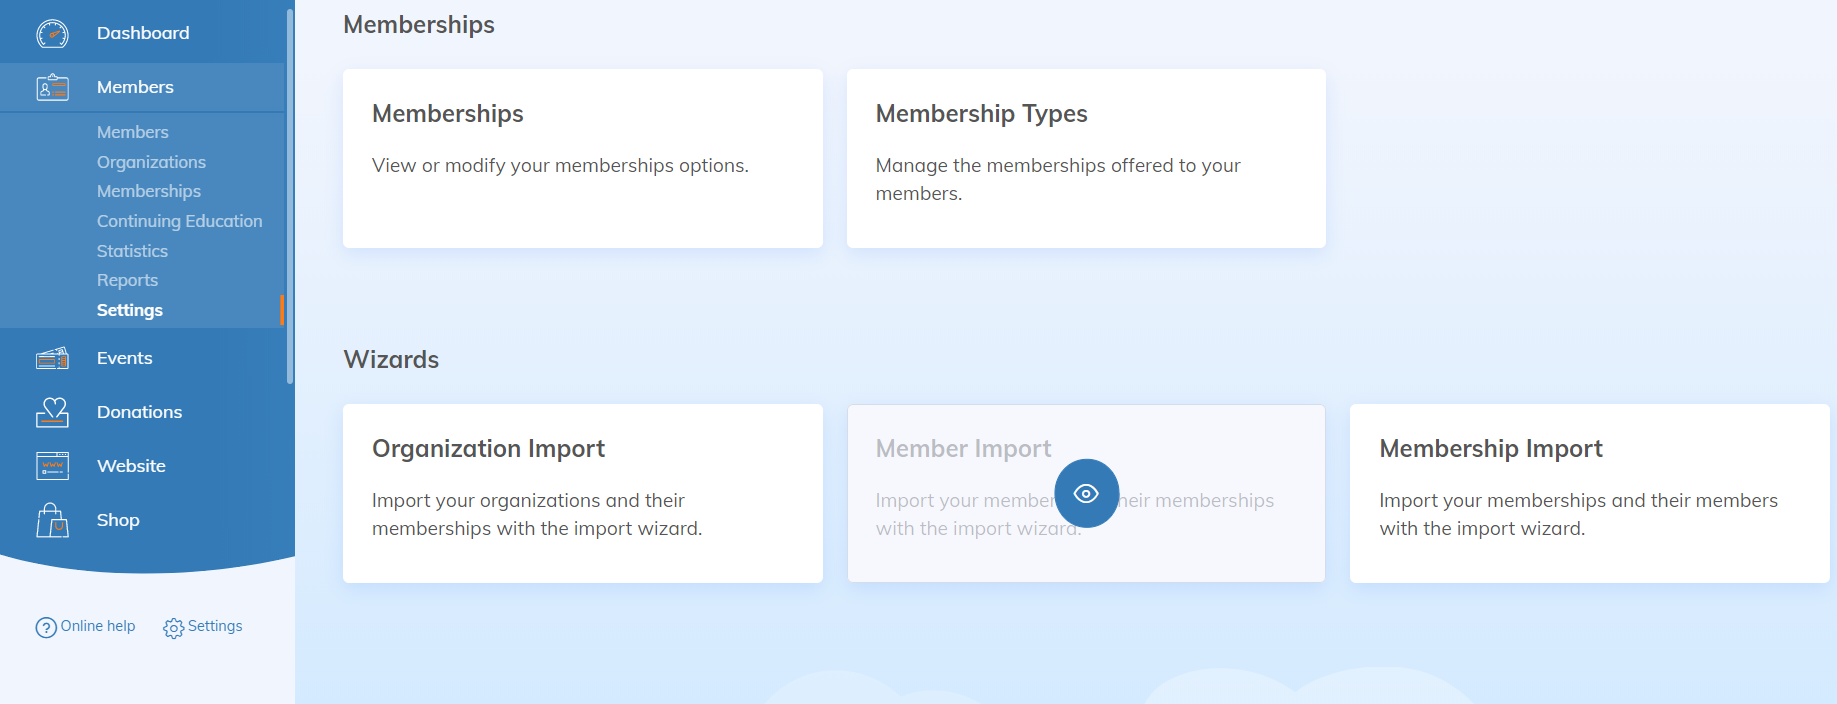Click the Donations heart icon

tap(52, 412)
